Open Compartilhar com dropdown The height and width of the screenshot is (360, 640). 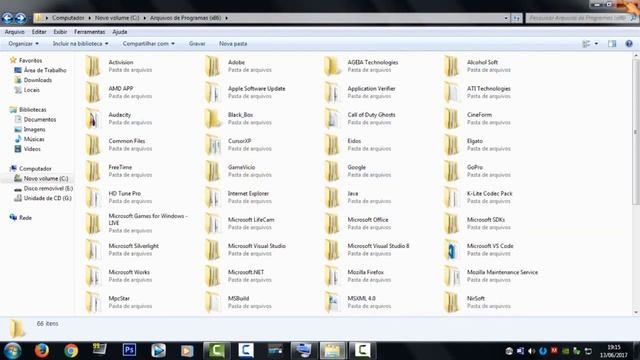[149, 44]
